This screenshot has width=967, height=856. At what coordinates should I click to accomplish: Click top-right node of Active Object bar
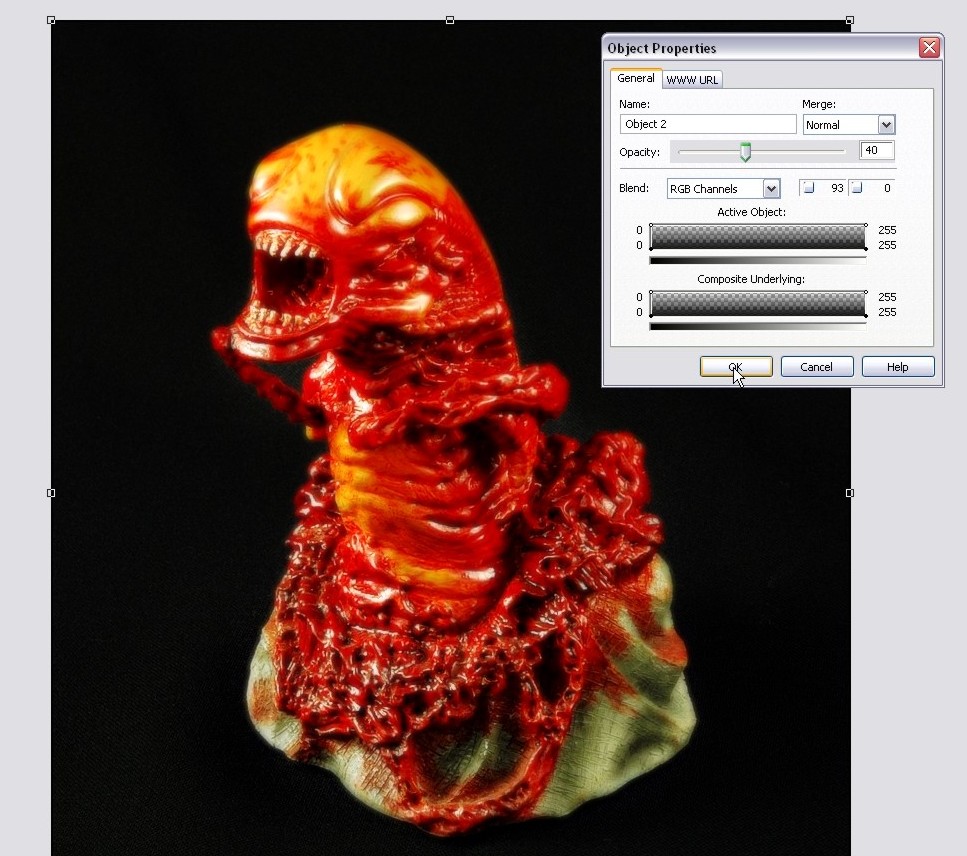pyautogui.click(x=866, y=225)
